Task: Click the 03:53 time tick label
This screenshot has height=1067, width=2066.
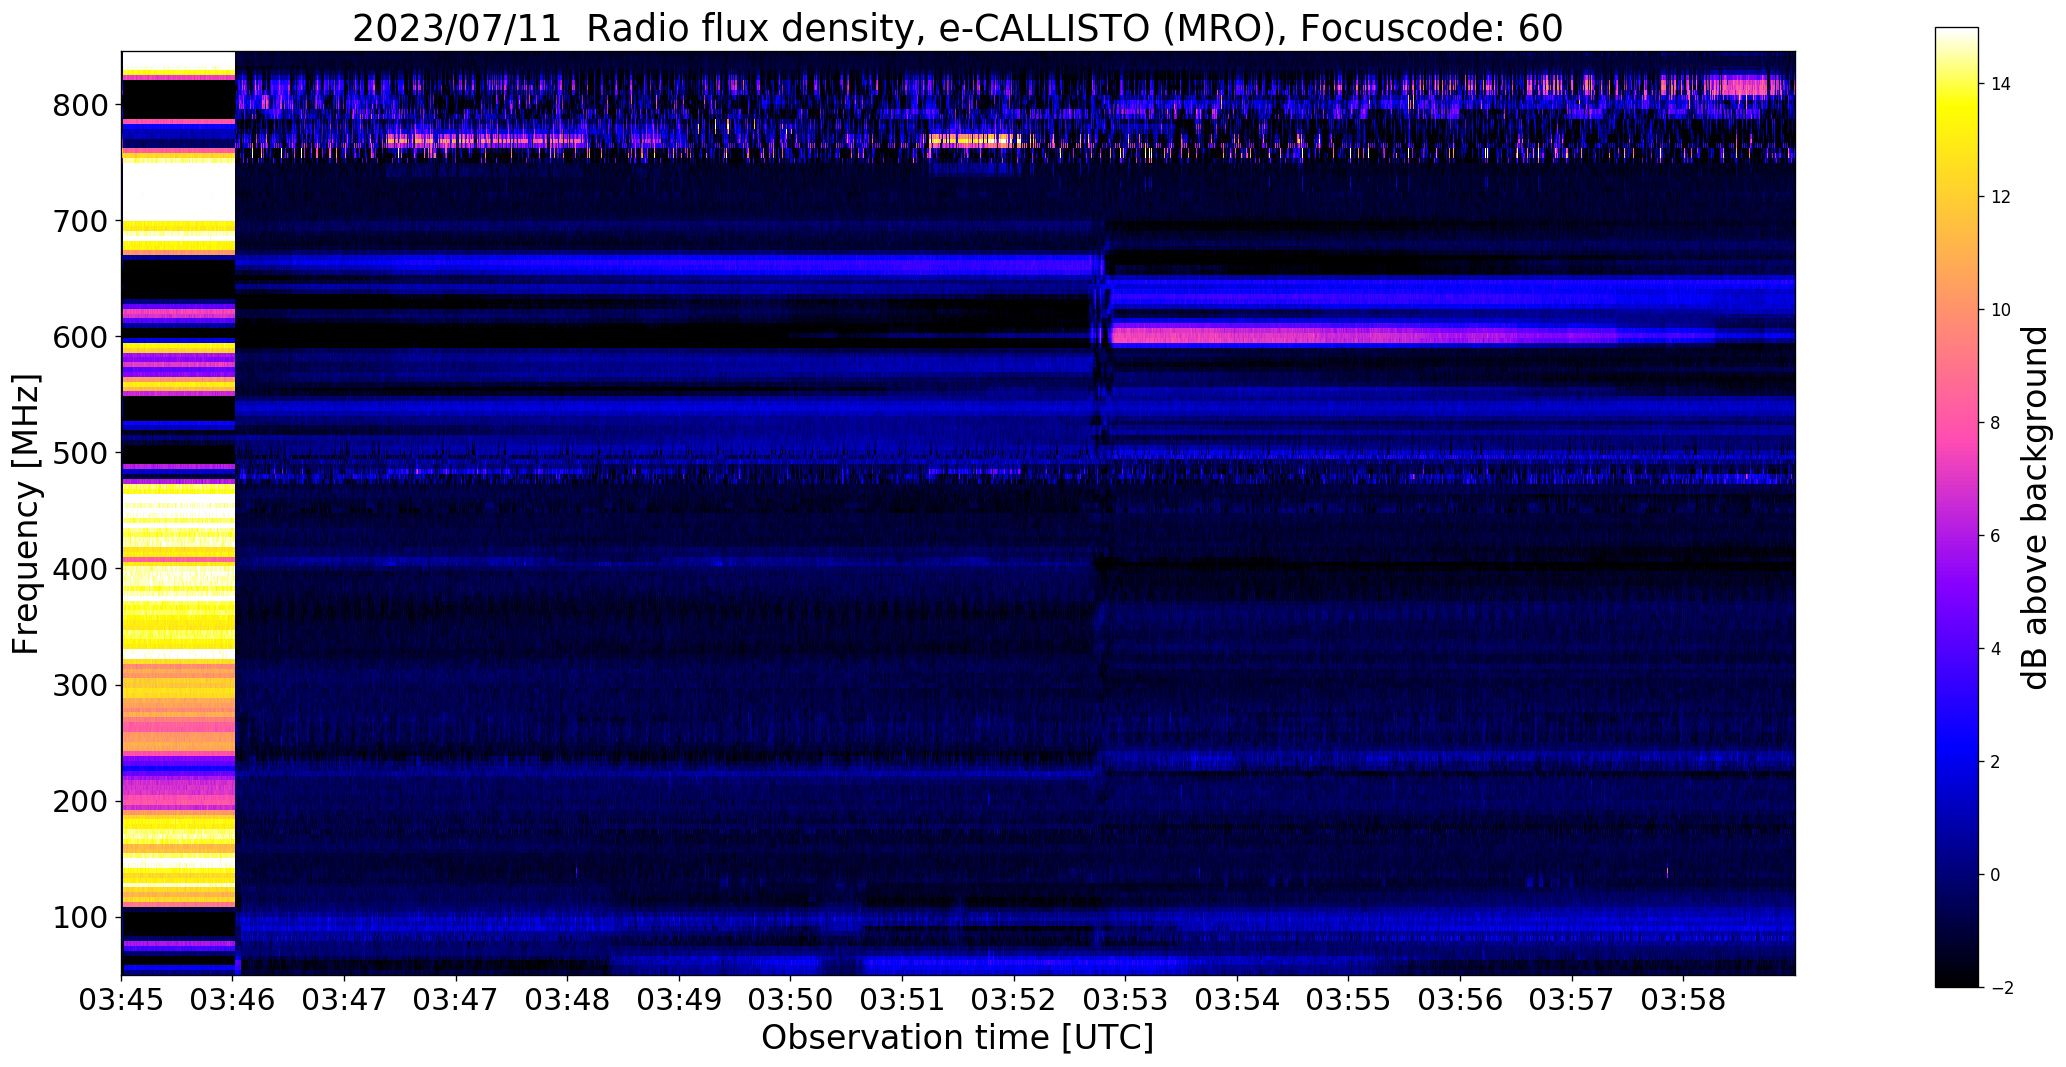Action: coord(1126,1000)
